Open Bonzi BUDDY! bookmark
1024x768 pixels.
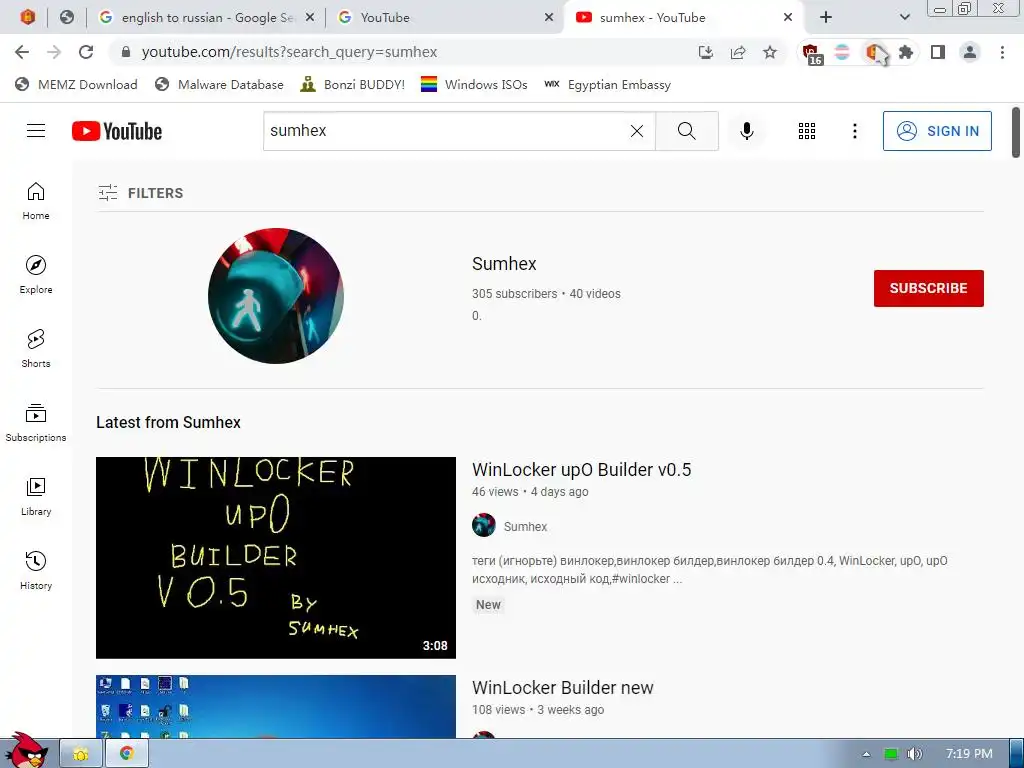click(353, 84)
